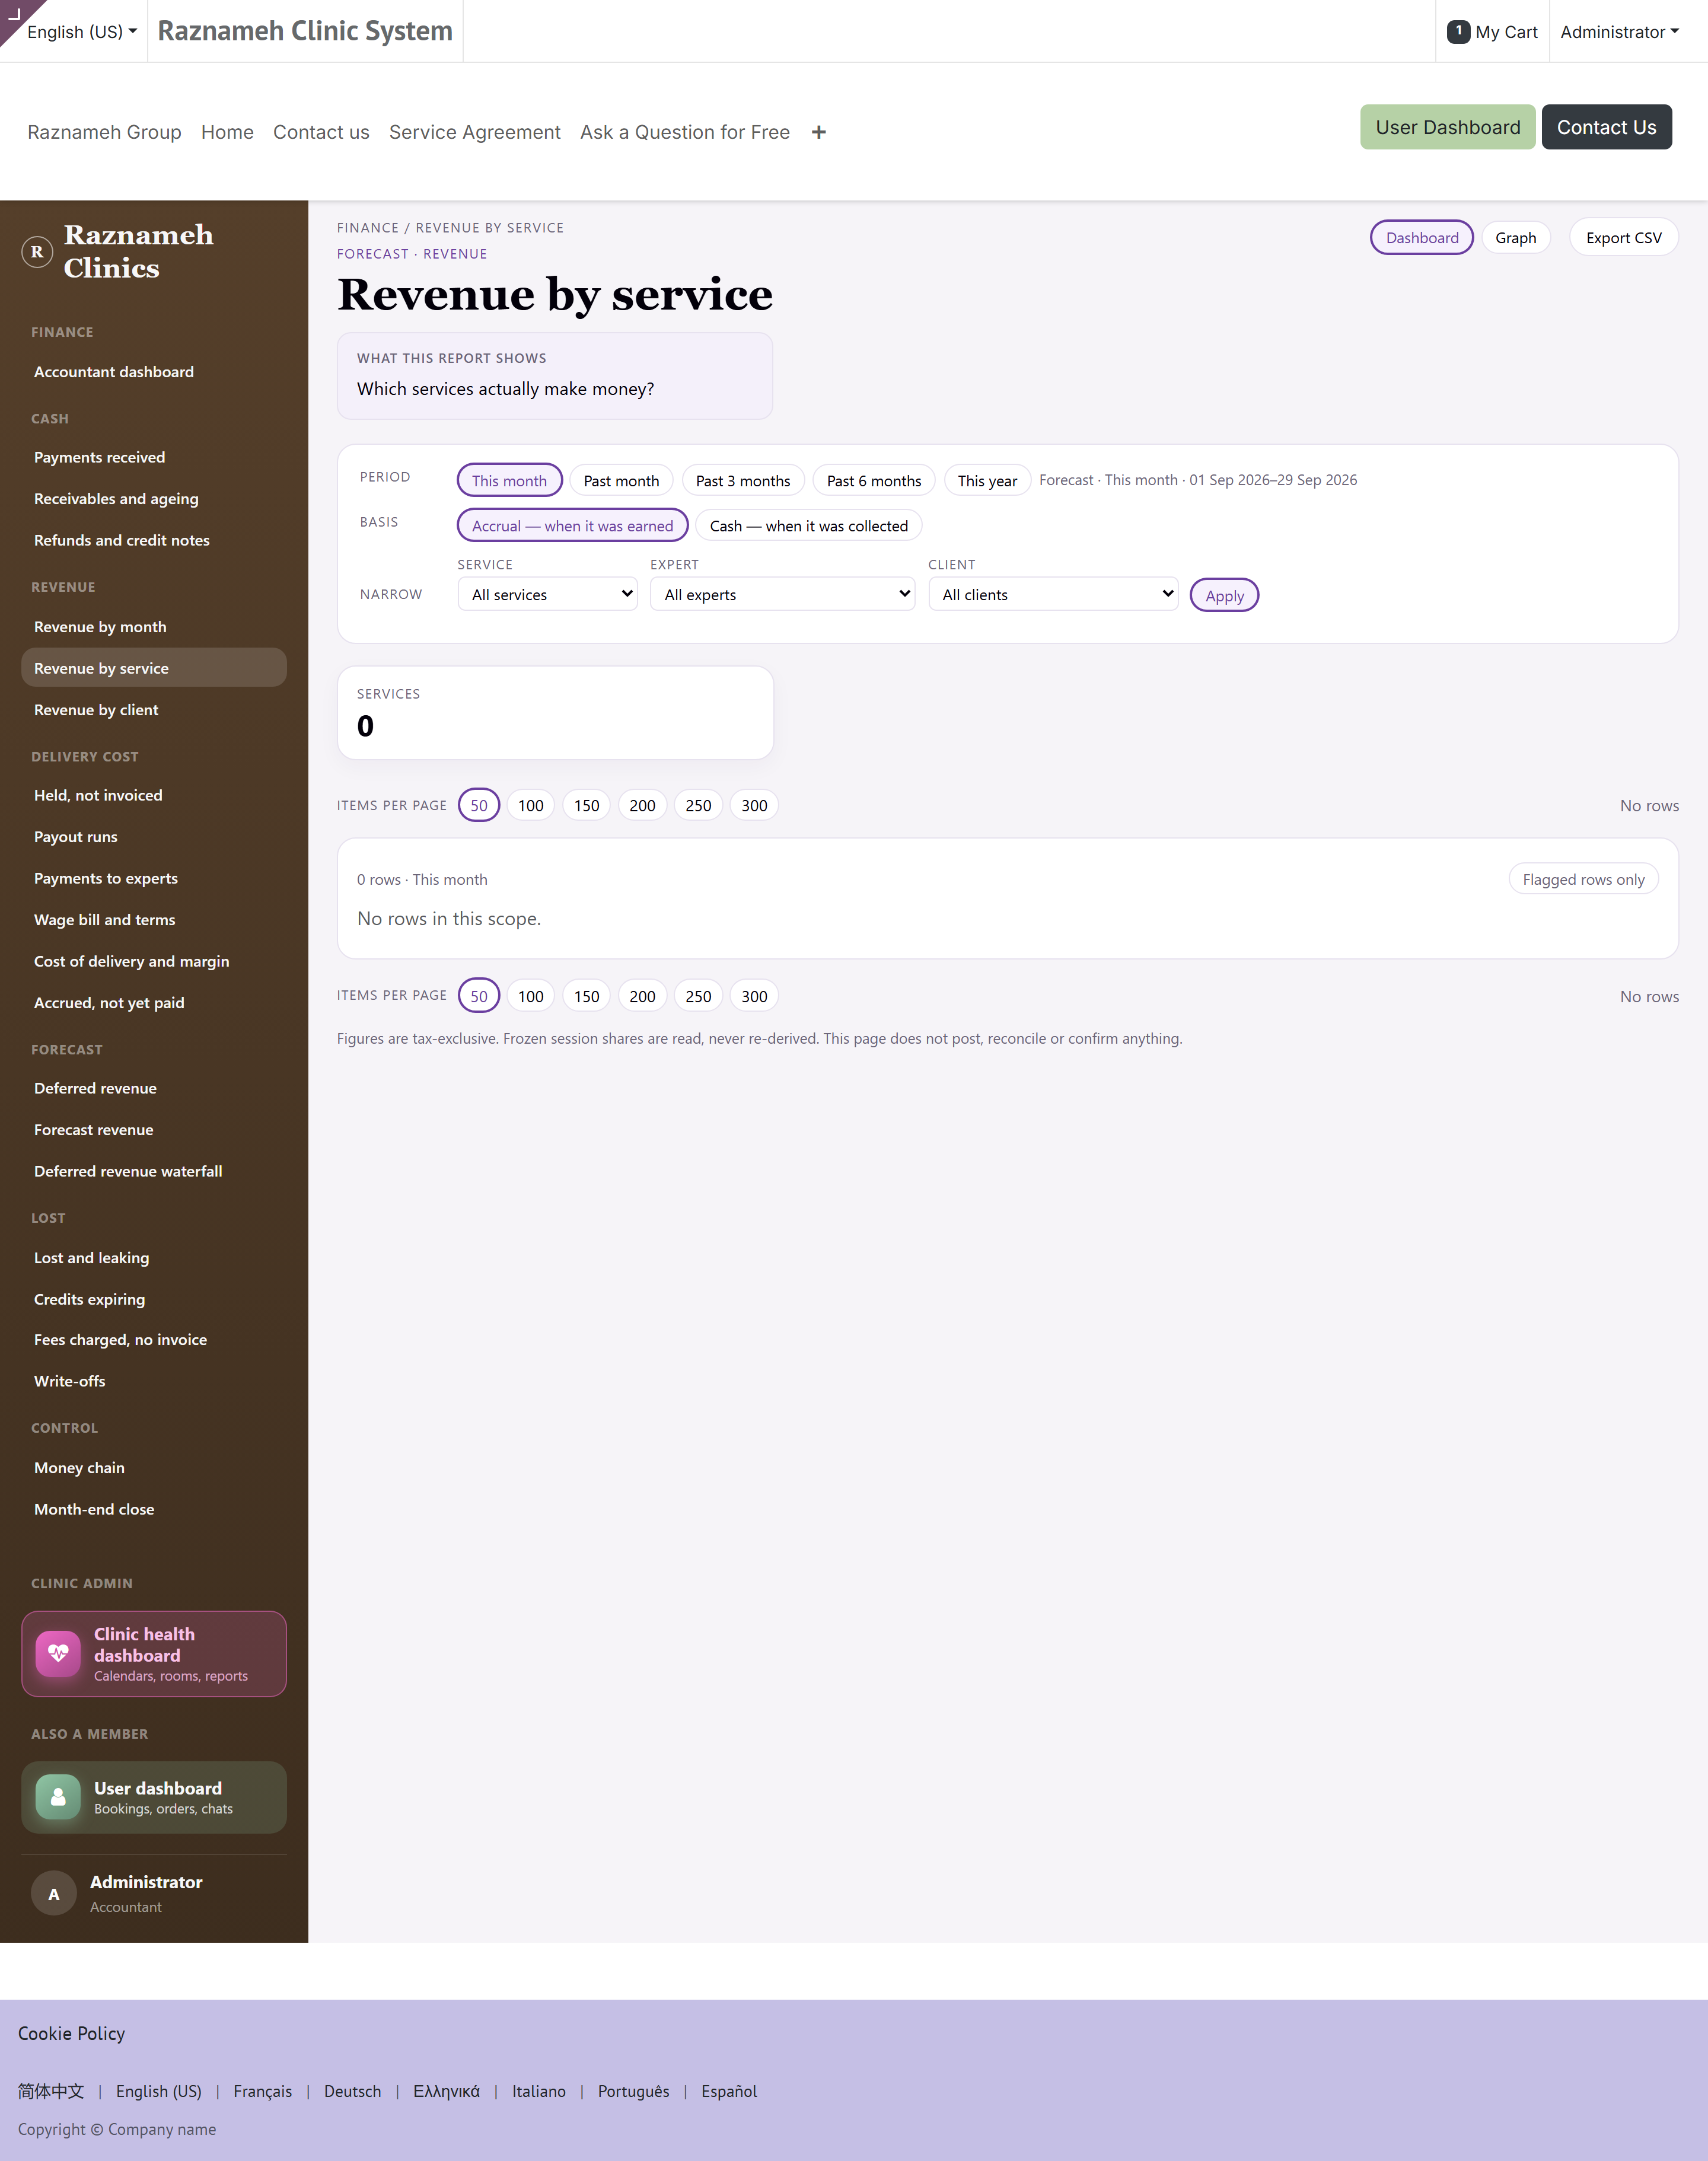Switch site language to Français
The width and height of the screenshot is (1708, 2161).
(262, 2091)
